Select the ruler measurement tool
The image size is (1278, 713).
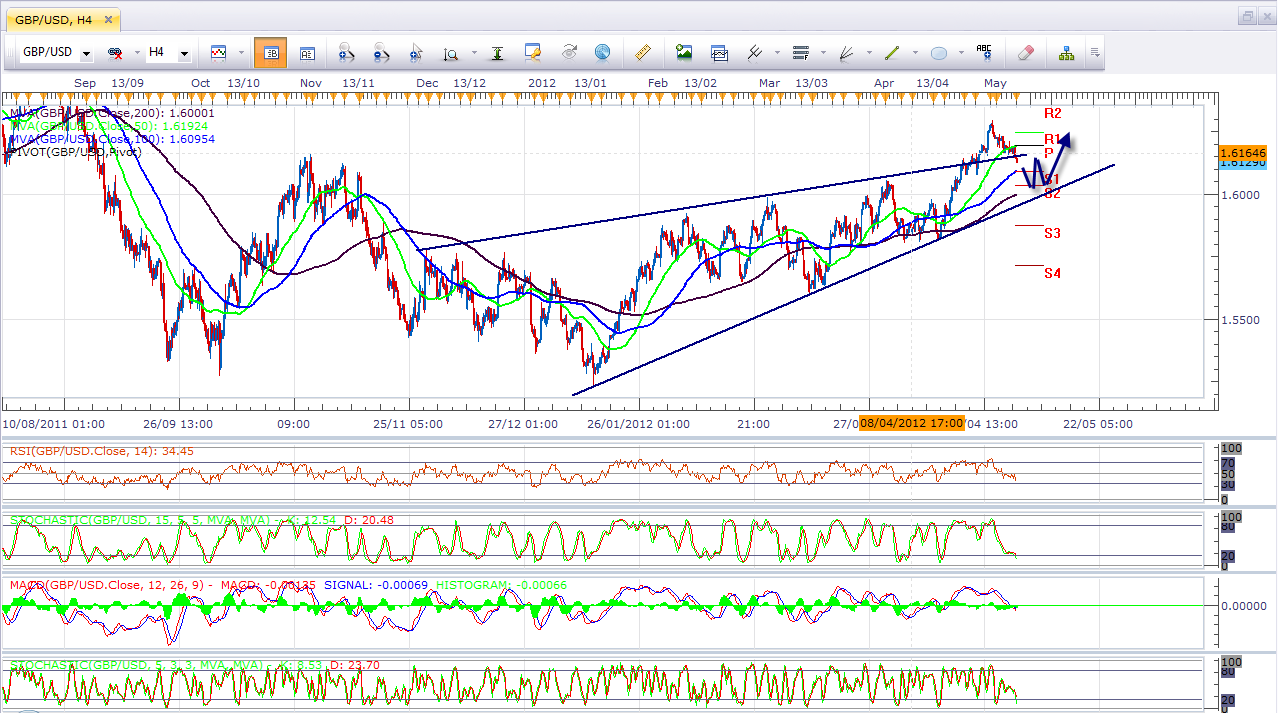[643, 52]
